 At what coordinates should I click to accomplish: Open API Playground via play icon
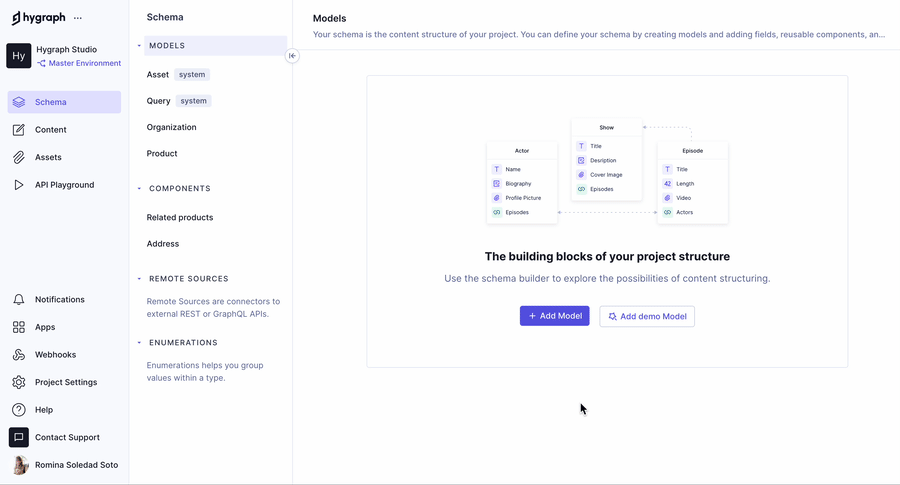(19, 185)
